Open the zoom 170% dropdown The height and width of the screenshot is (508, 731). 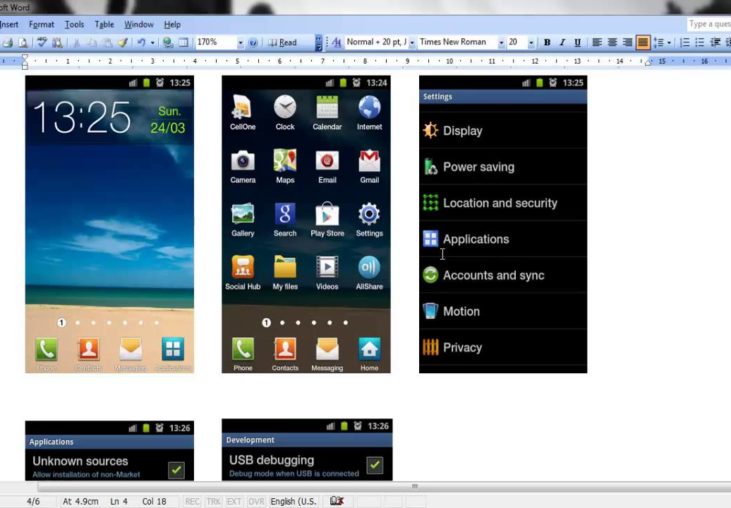click(x=240, y=43)
